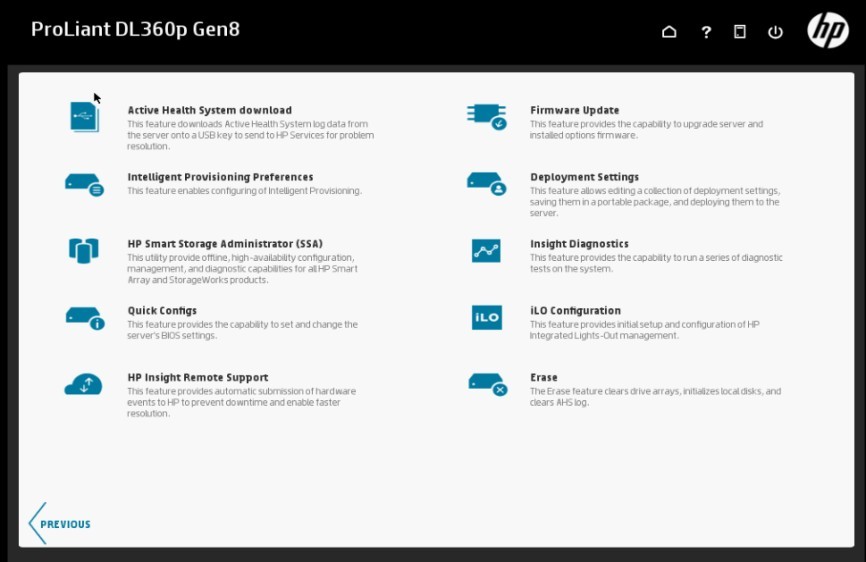Open the Firmware Update title link
This screenshot has height=562, width=866.
574,110
